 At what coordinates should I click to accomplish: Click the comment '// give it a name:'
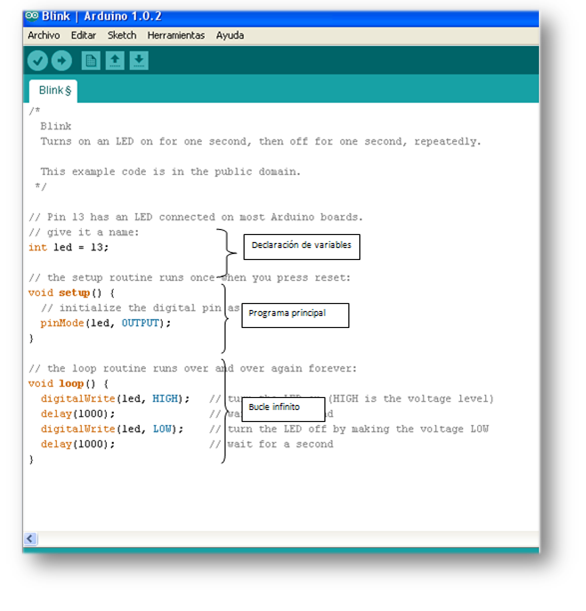(84, 232)
